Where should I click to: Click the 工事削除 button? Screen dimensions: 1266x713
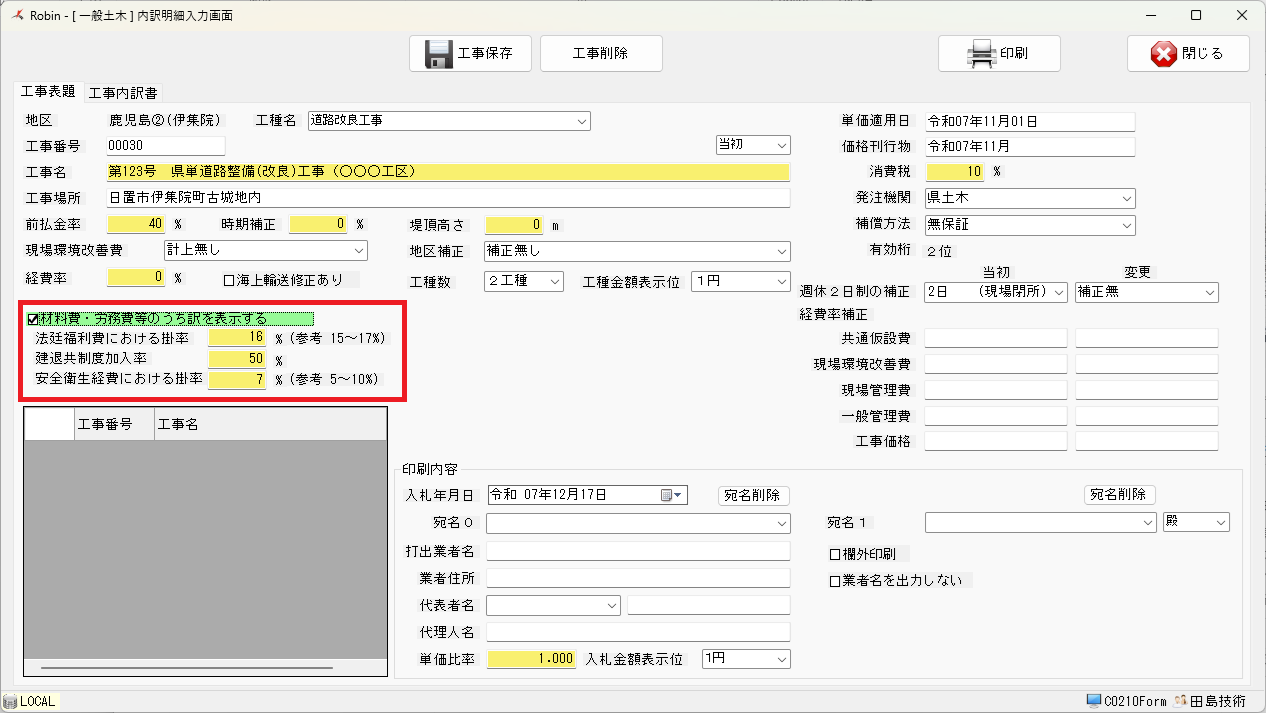[x=601, y=54]
